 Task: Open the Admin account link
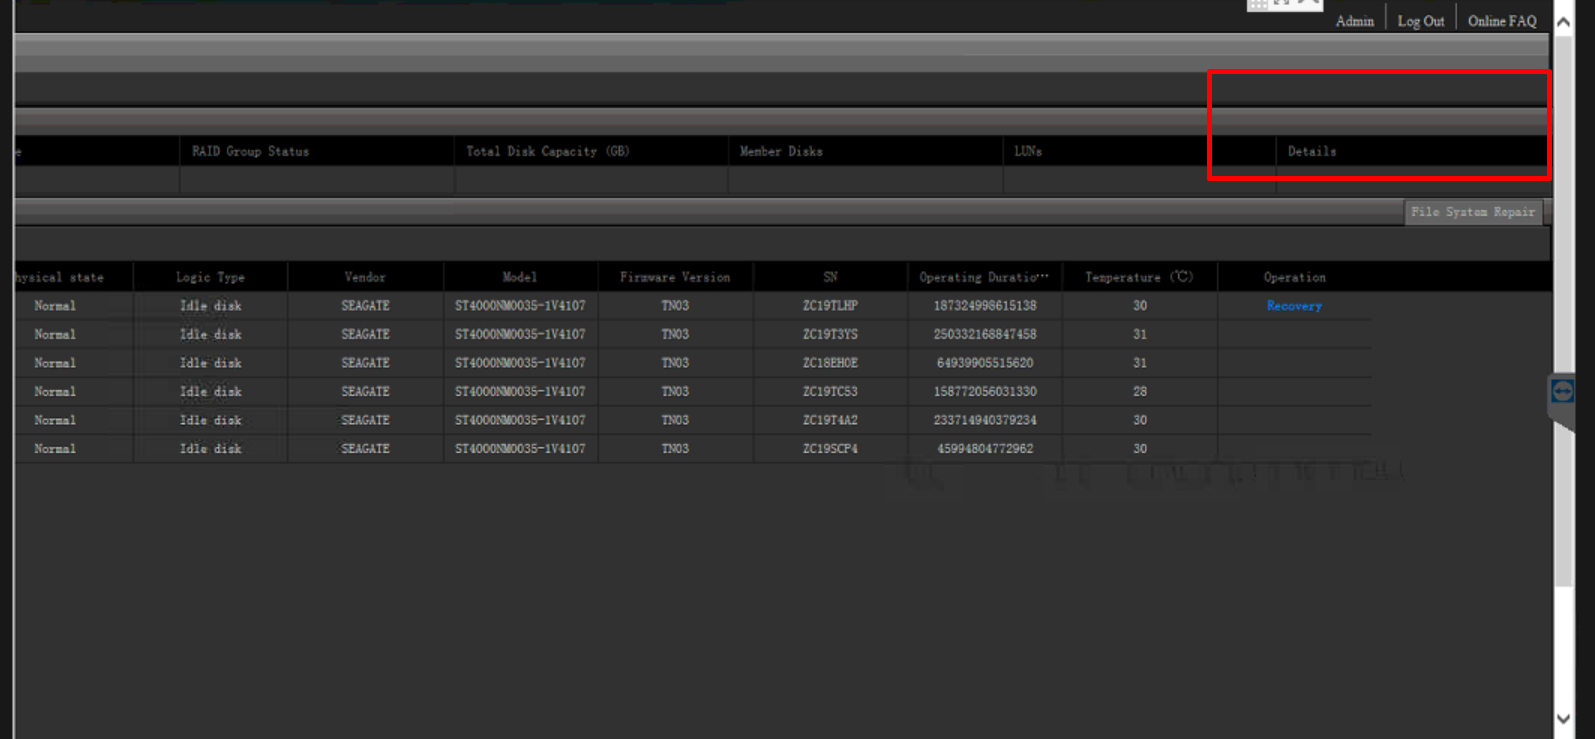[x=1355, y=21]
